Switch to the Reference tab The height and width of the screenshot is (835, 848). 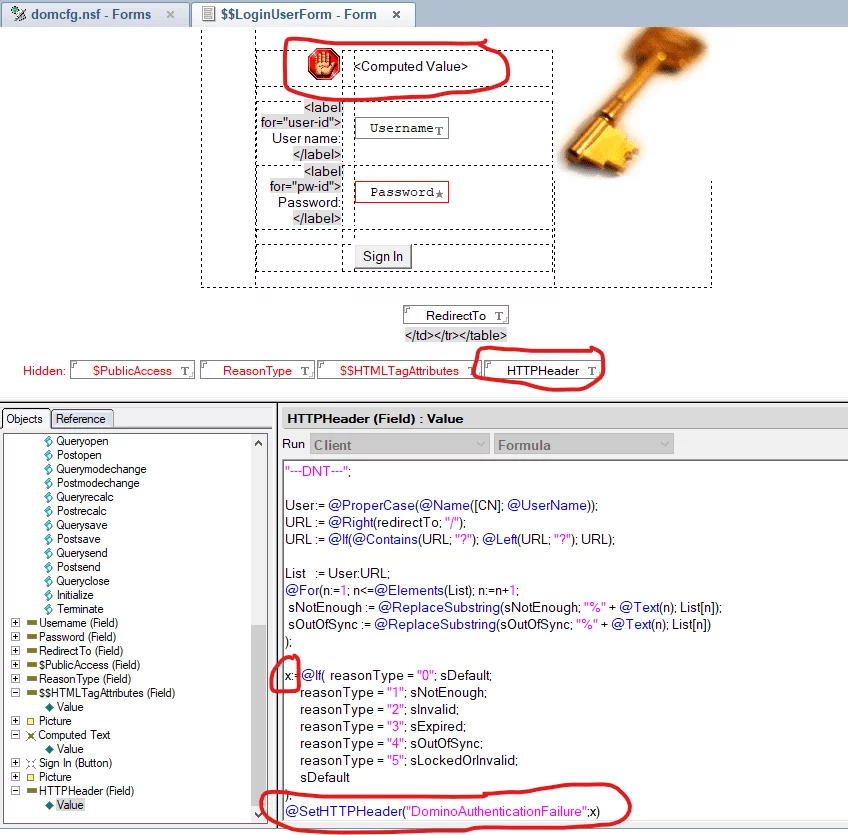[x=80, y=419]
